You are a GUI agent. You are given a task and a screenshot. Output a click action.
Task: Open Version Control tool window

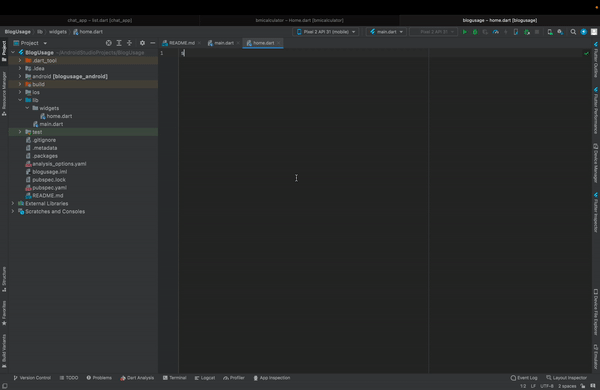(x=32, y=378)
